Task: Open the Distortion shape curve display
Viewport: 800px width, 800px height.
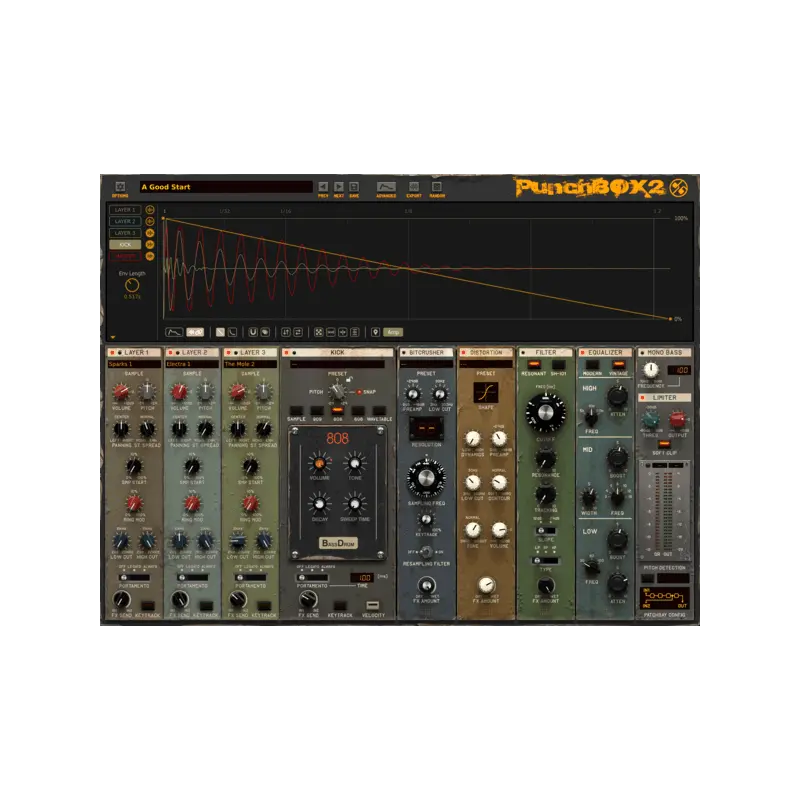Action: [x=486, y=392]
